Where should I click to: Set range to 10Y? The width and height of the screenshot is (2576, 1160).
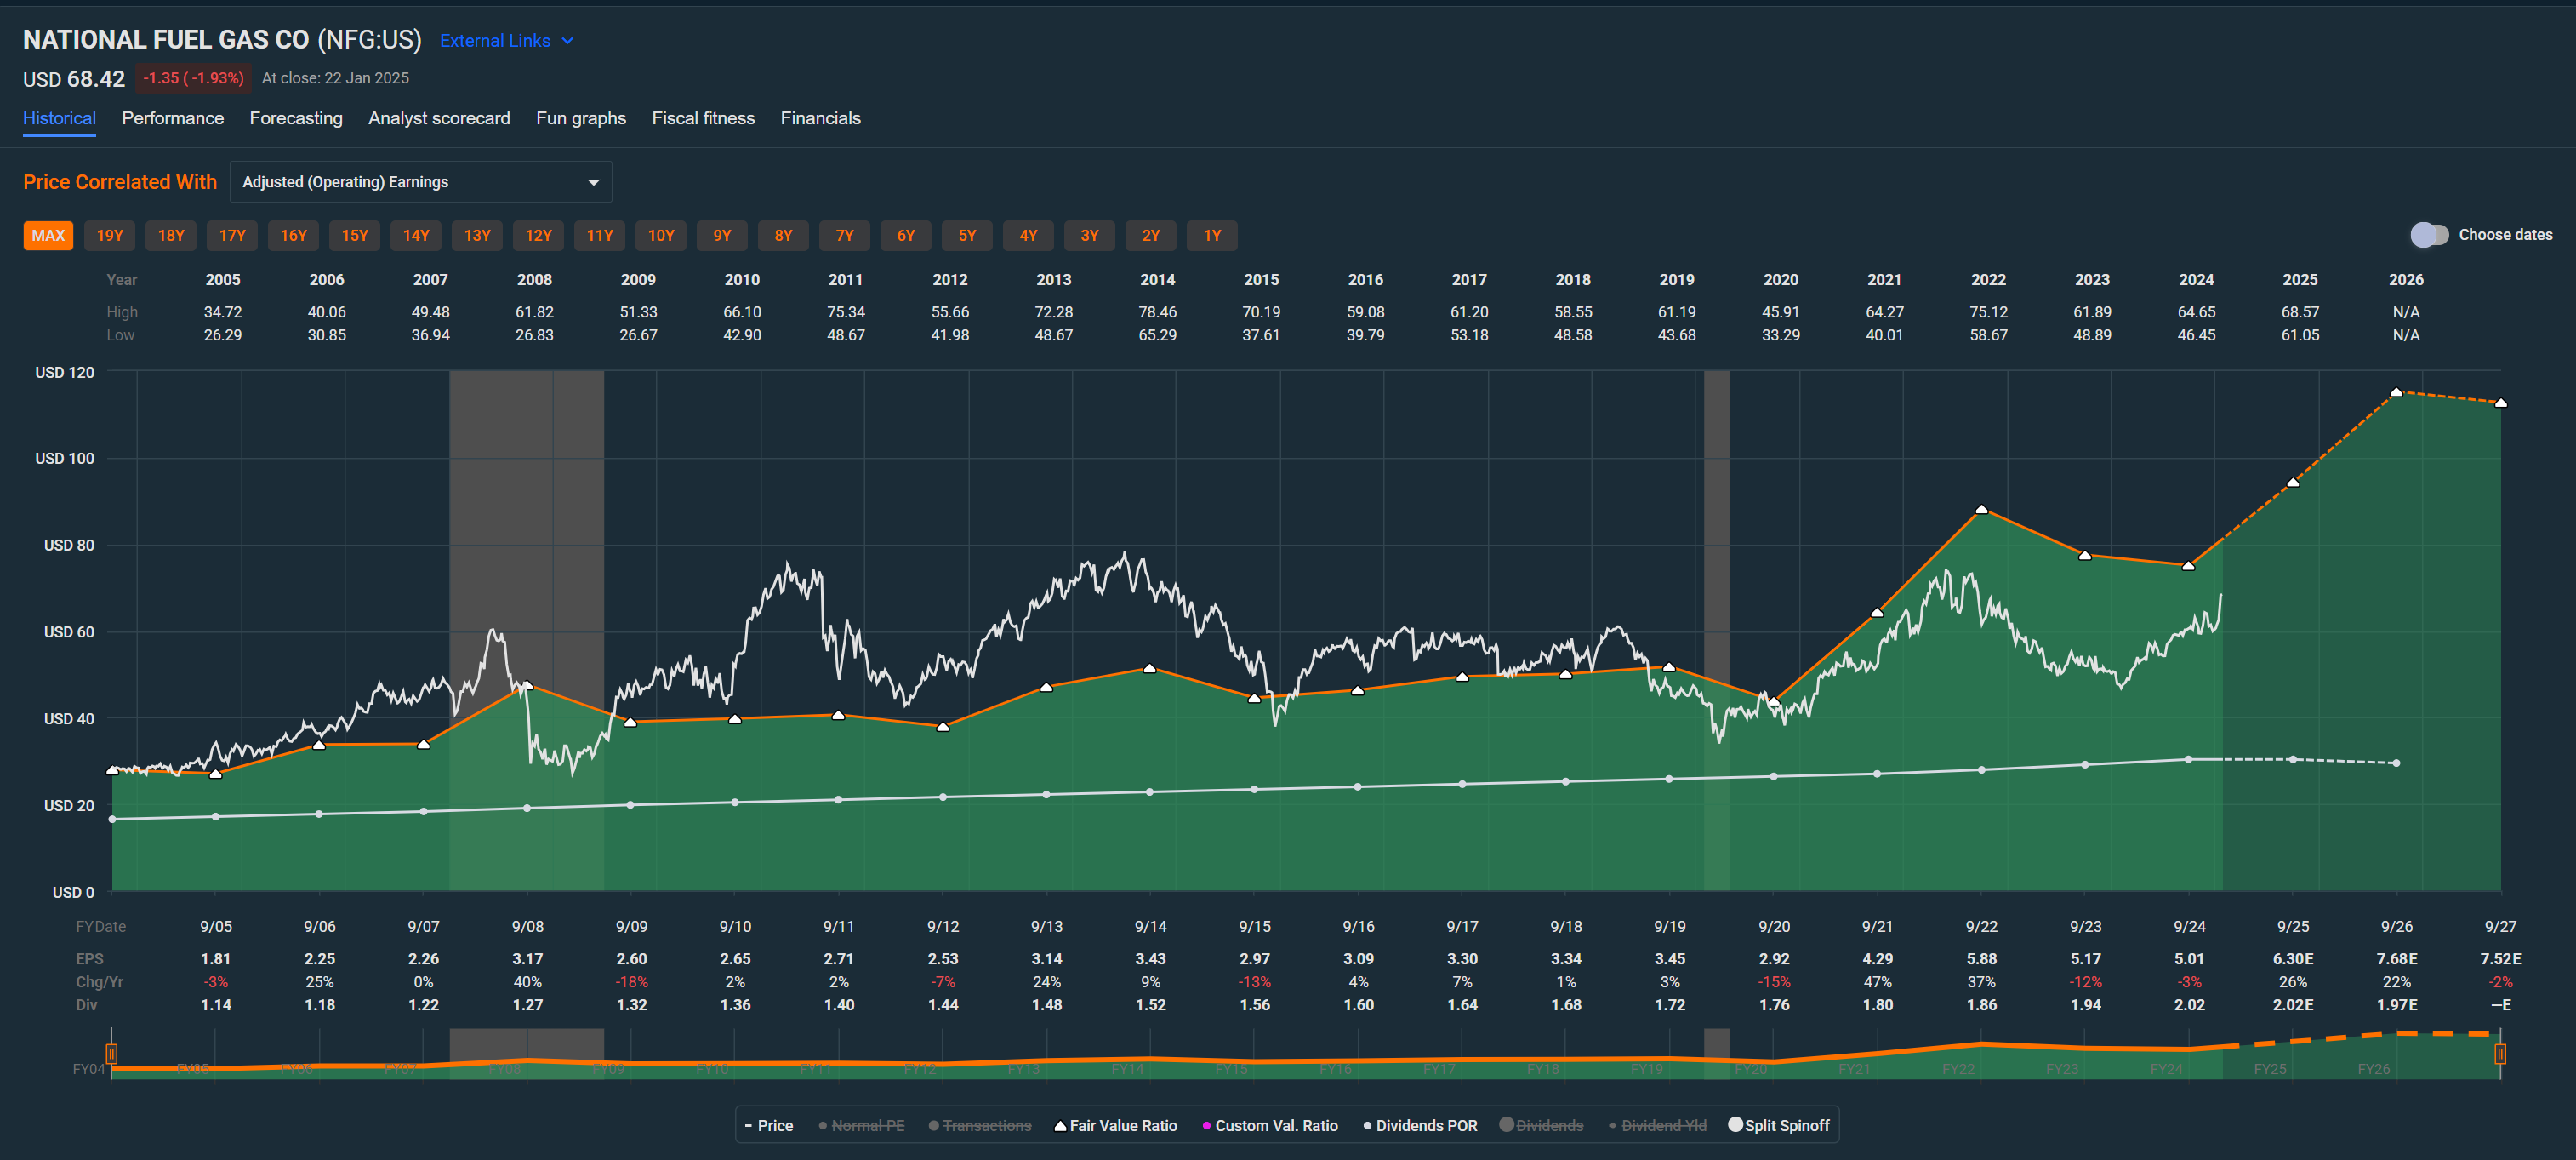pyautogui.click(x=661, y=236)
